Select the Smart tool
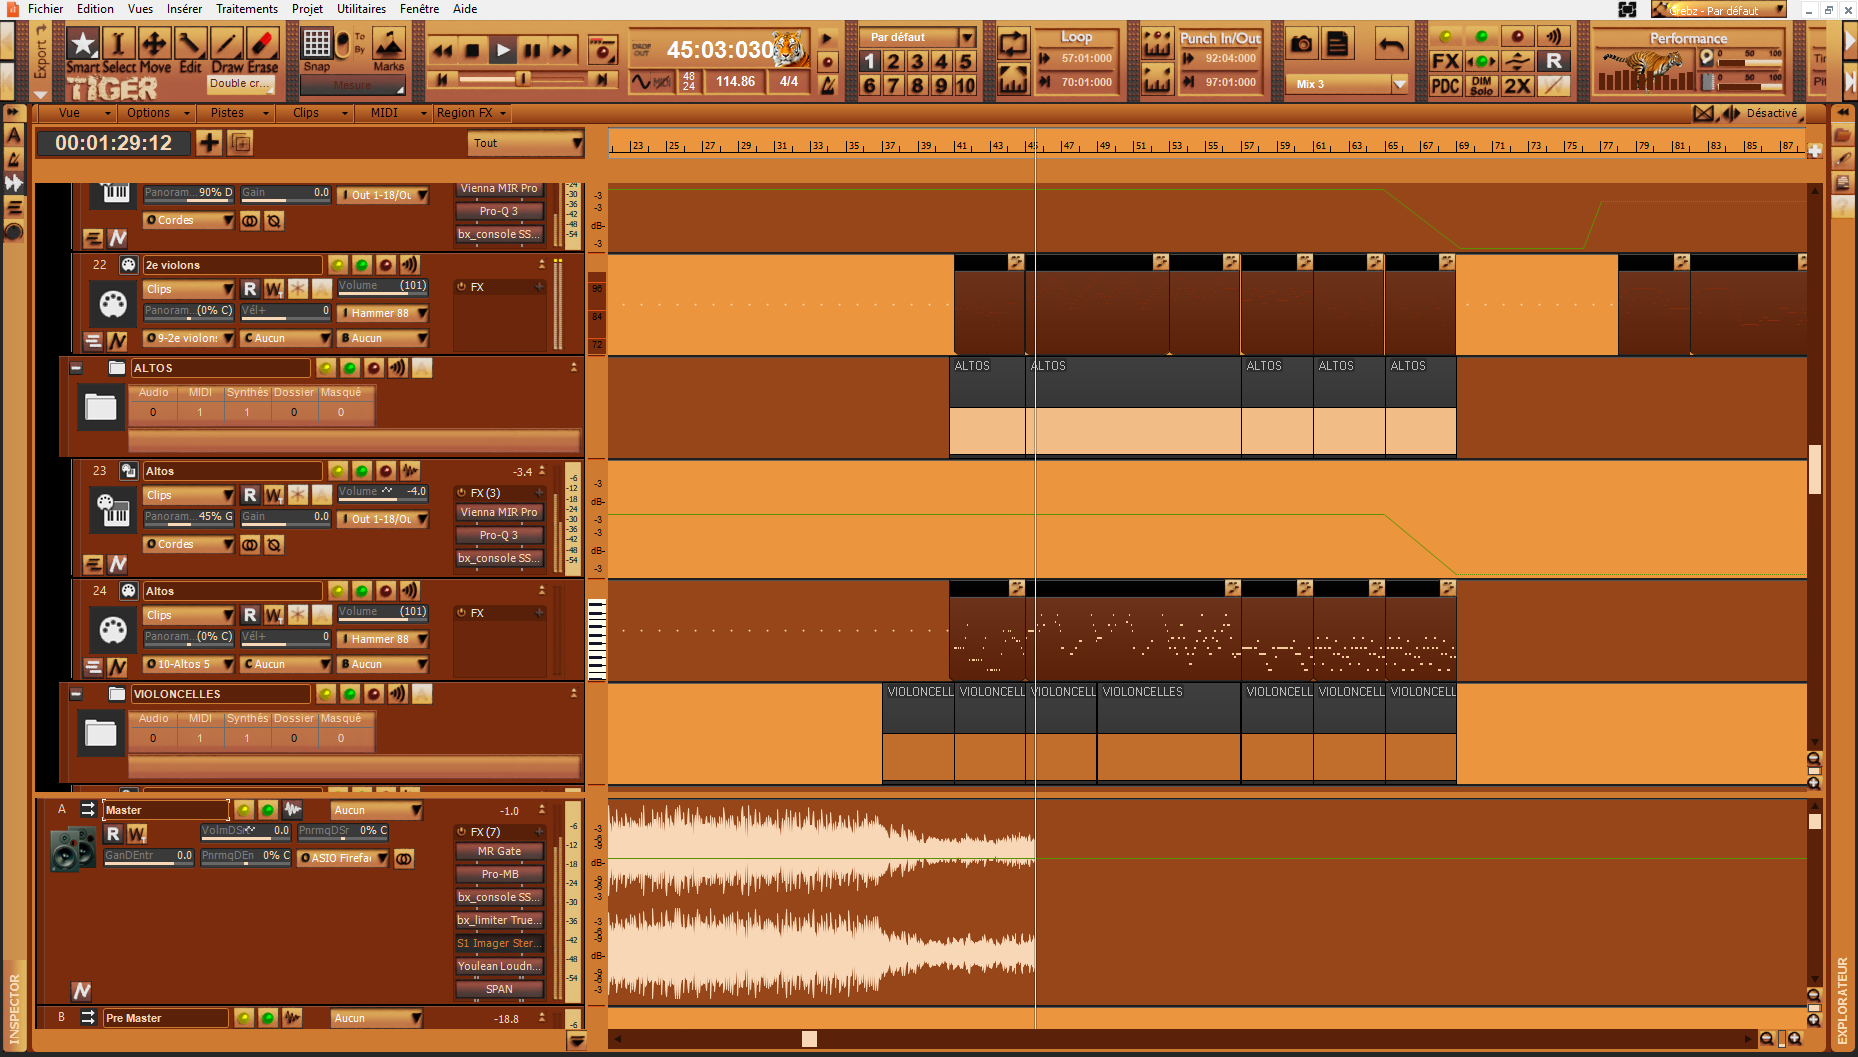This screenshot has height=1057, width=1858. [82, 44]
